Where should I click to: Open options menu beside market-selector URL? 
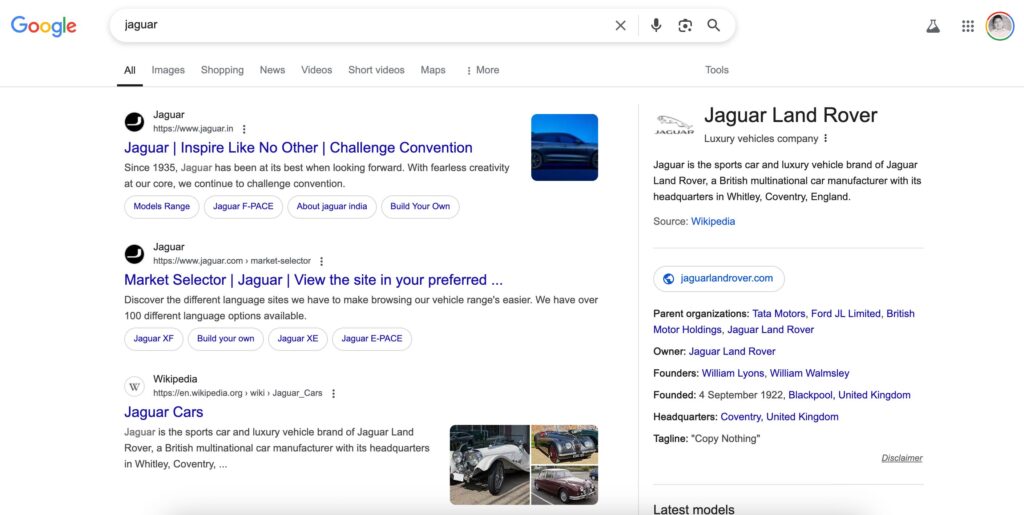coord(321,261)
